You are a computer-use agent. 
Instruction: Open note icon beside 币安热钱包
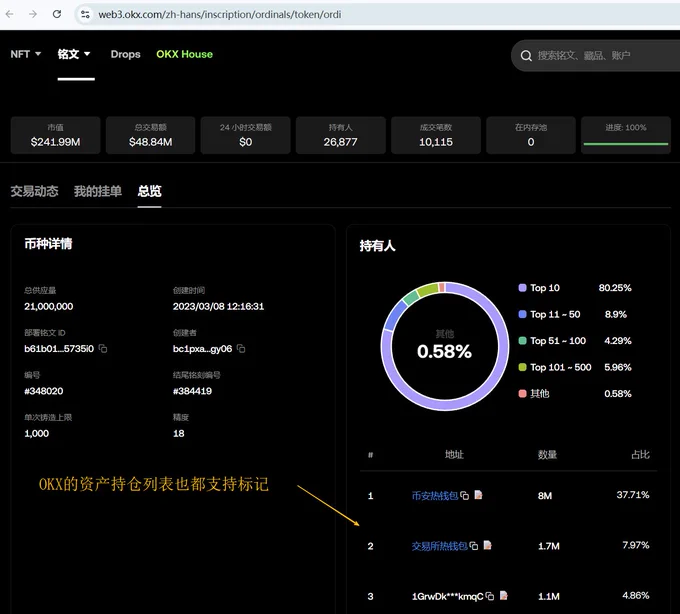pos(478,495)
